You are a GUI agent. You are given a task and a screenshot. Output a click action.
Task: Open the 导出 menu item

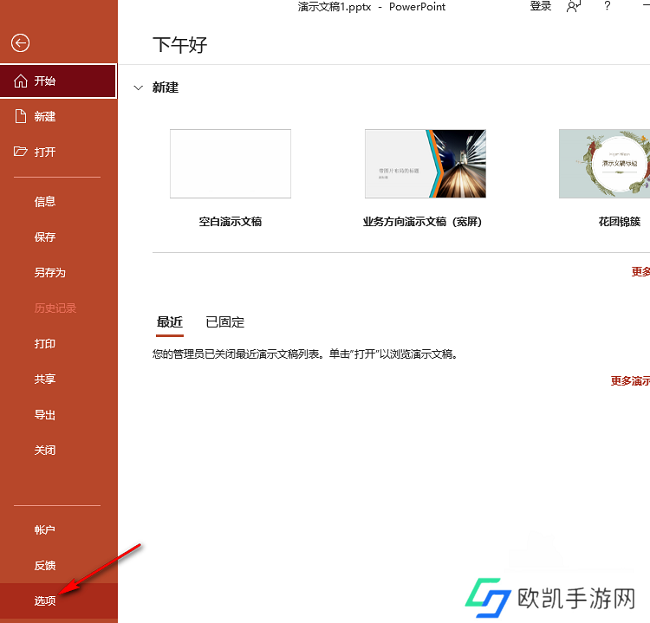[58, 415]
